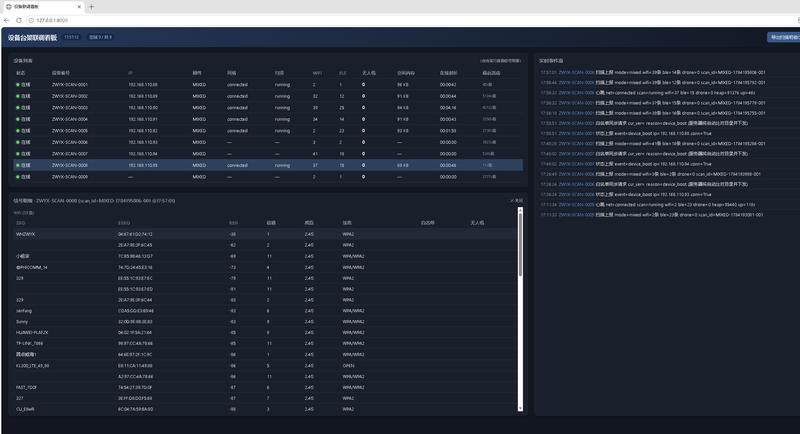Click the BSSID column header in signal table
This screenshot has height=434, width=800.
pyautogui.click(x=124, y=223)
